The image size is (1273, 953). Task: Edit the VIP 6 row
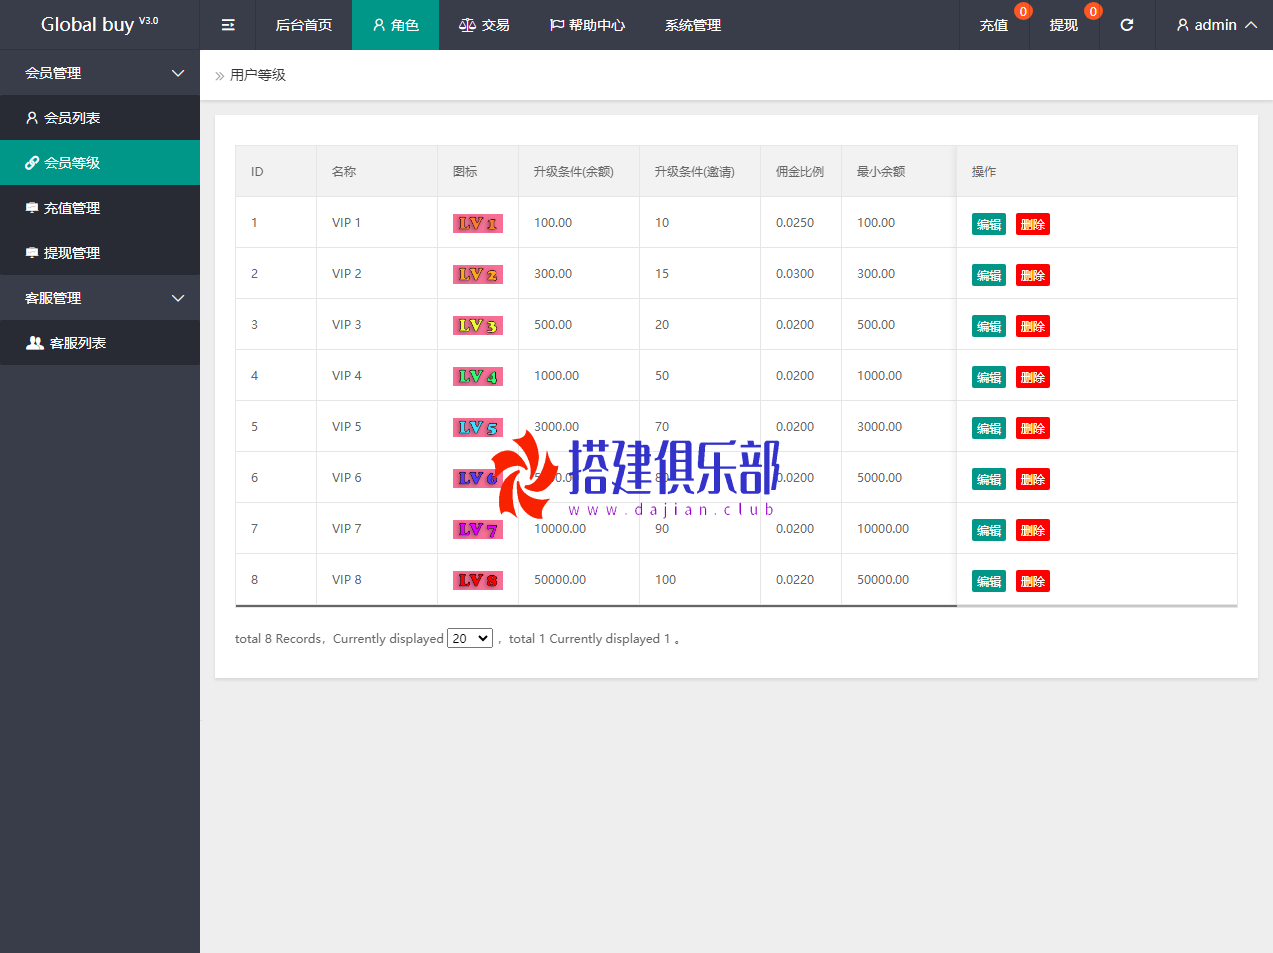[989, 479]
